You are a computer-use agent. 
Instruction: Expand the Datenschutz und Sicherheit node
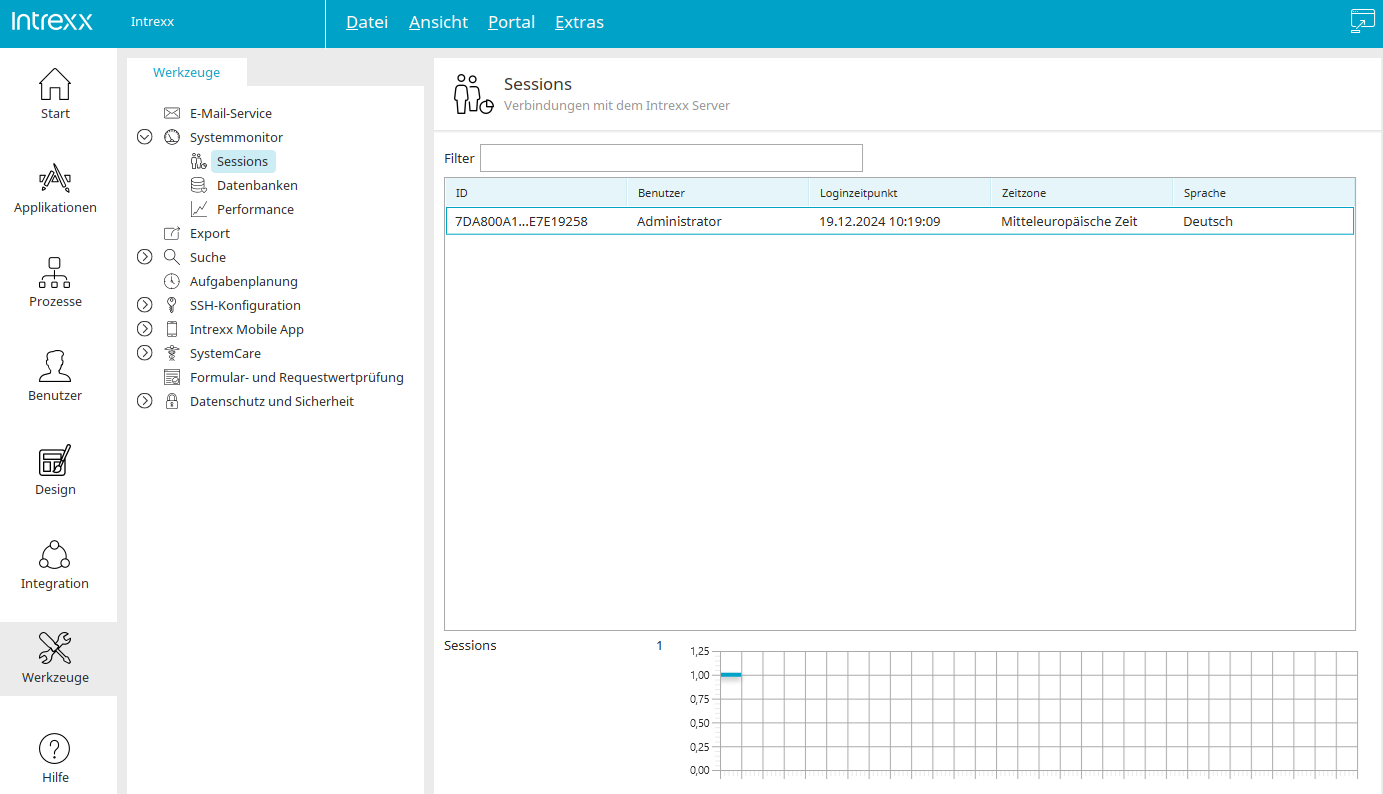[x=144, y=401]
